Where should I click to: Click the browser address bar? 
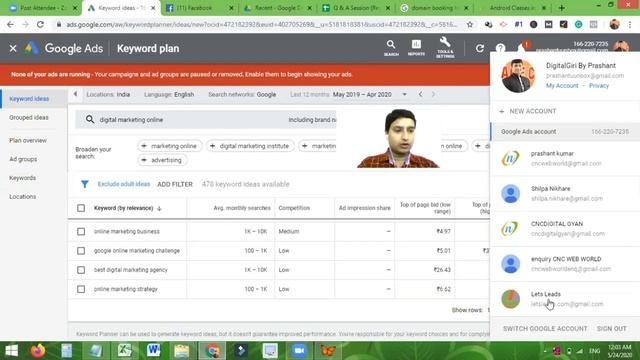(x=261, y=24)
